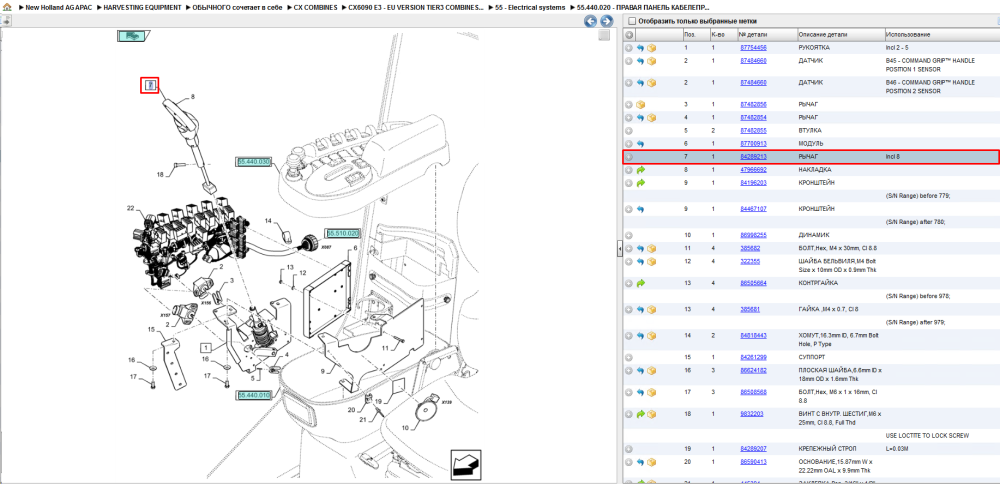Open the 55.440.030 reference label on diagram

coord(254,162)
